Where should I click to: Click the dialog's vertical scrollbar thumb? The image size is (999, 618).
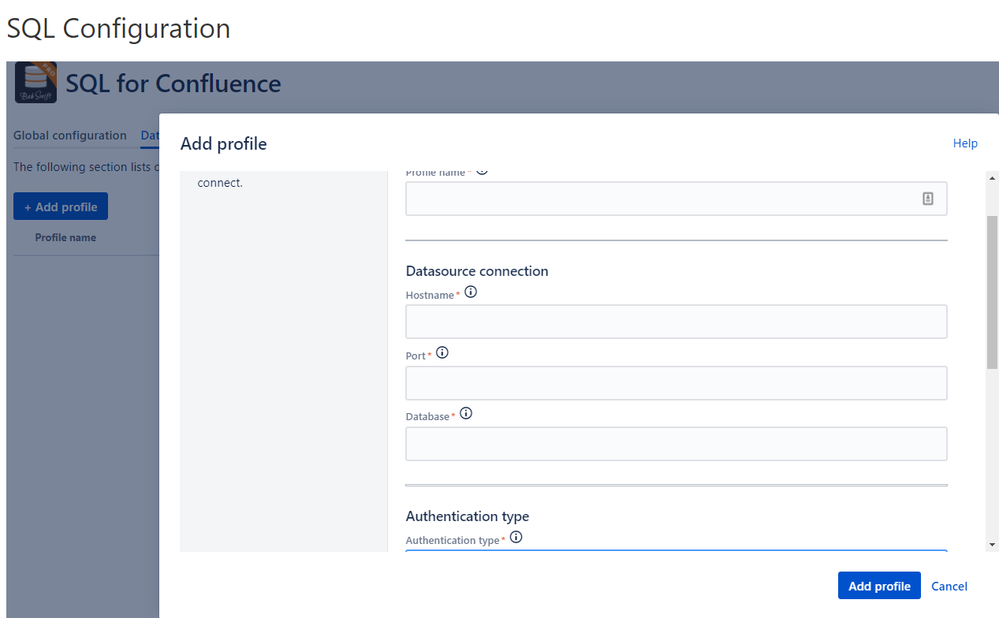pyautogui.click(x=991, y=290)
